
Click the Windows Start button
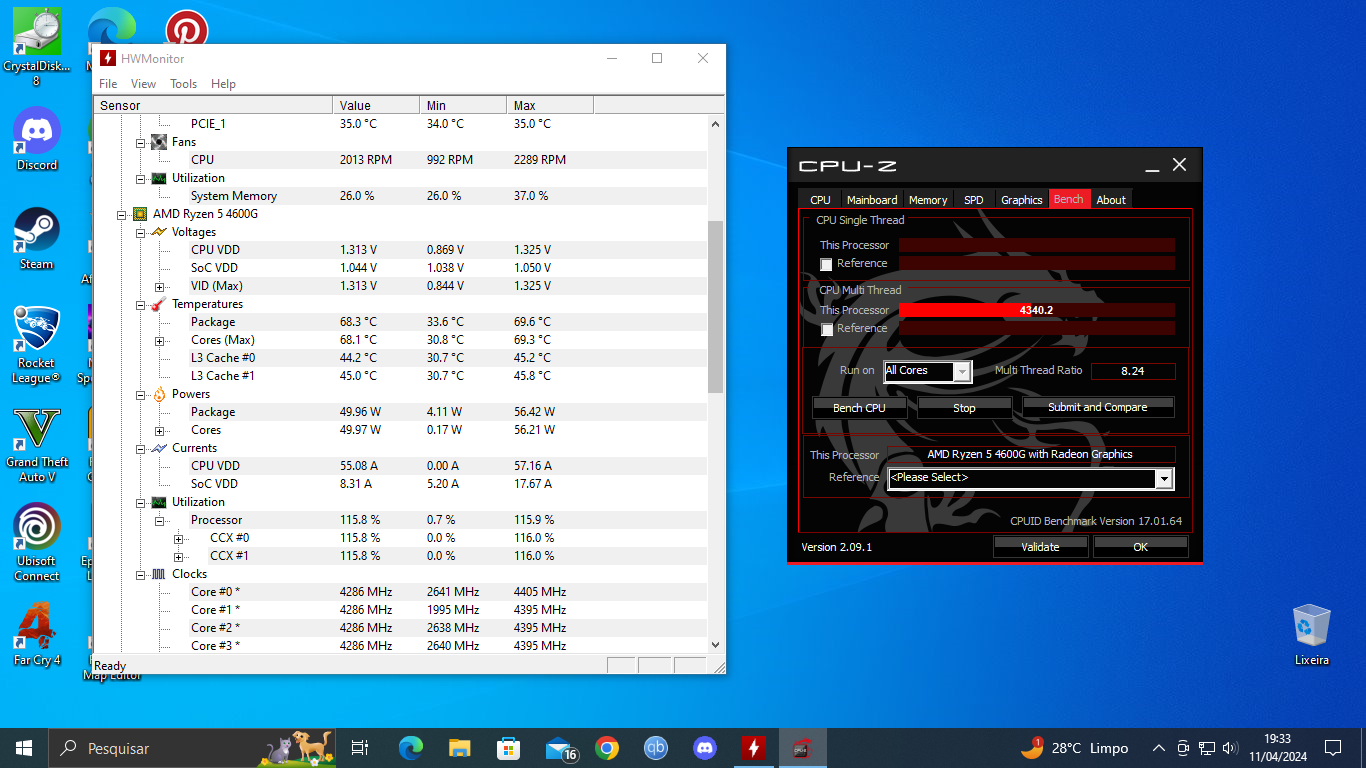coord(24,748)
